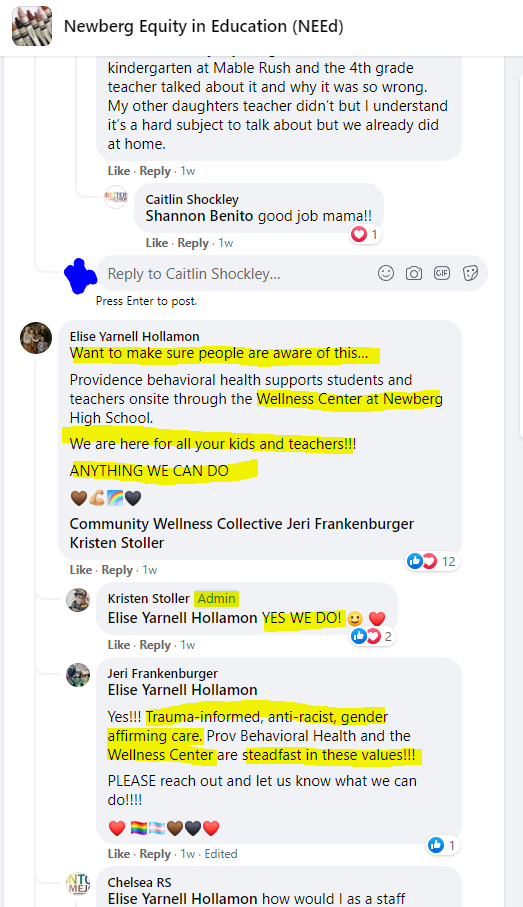Open Newberg Equity in Education group icon
The height and width of the screenshot is (907, 523).
pos(32,26)
